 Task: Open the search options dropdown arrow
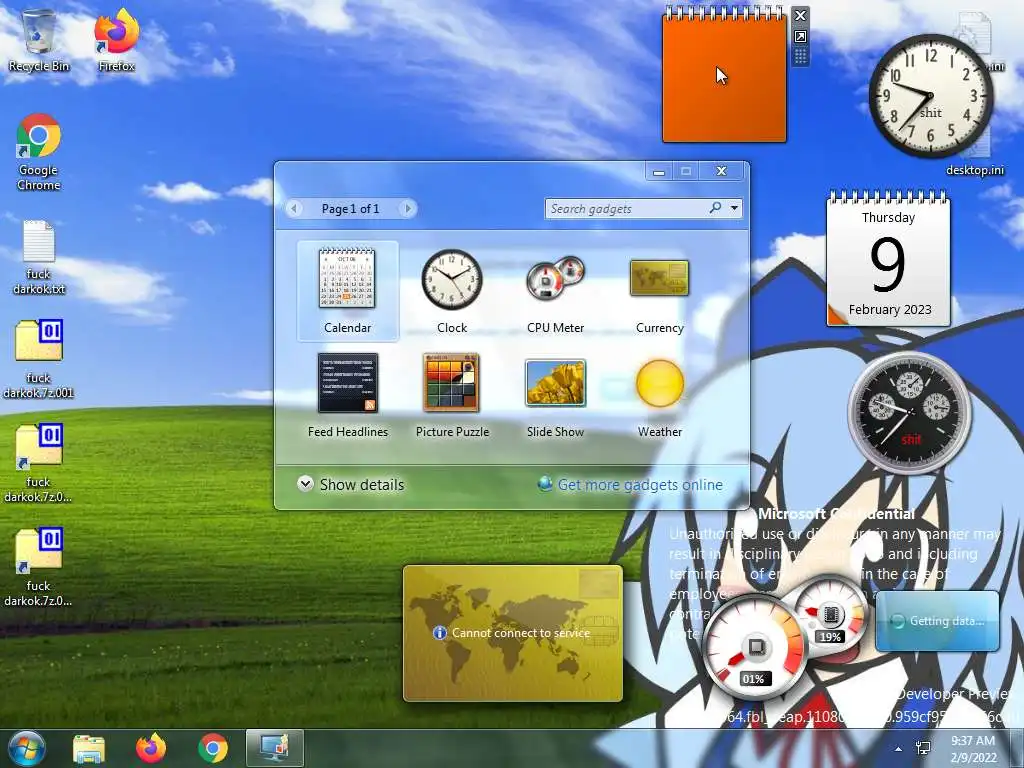point(735,208)
